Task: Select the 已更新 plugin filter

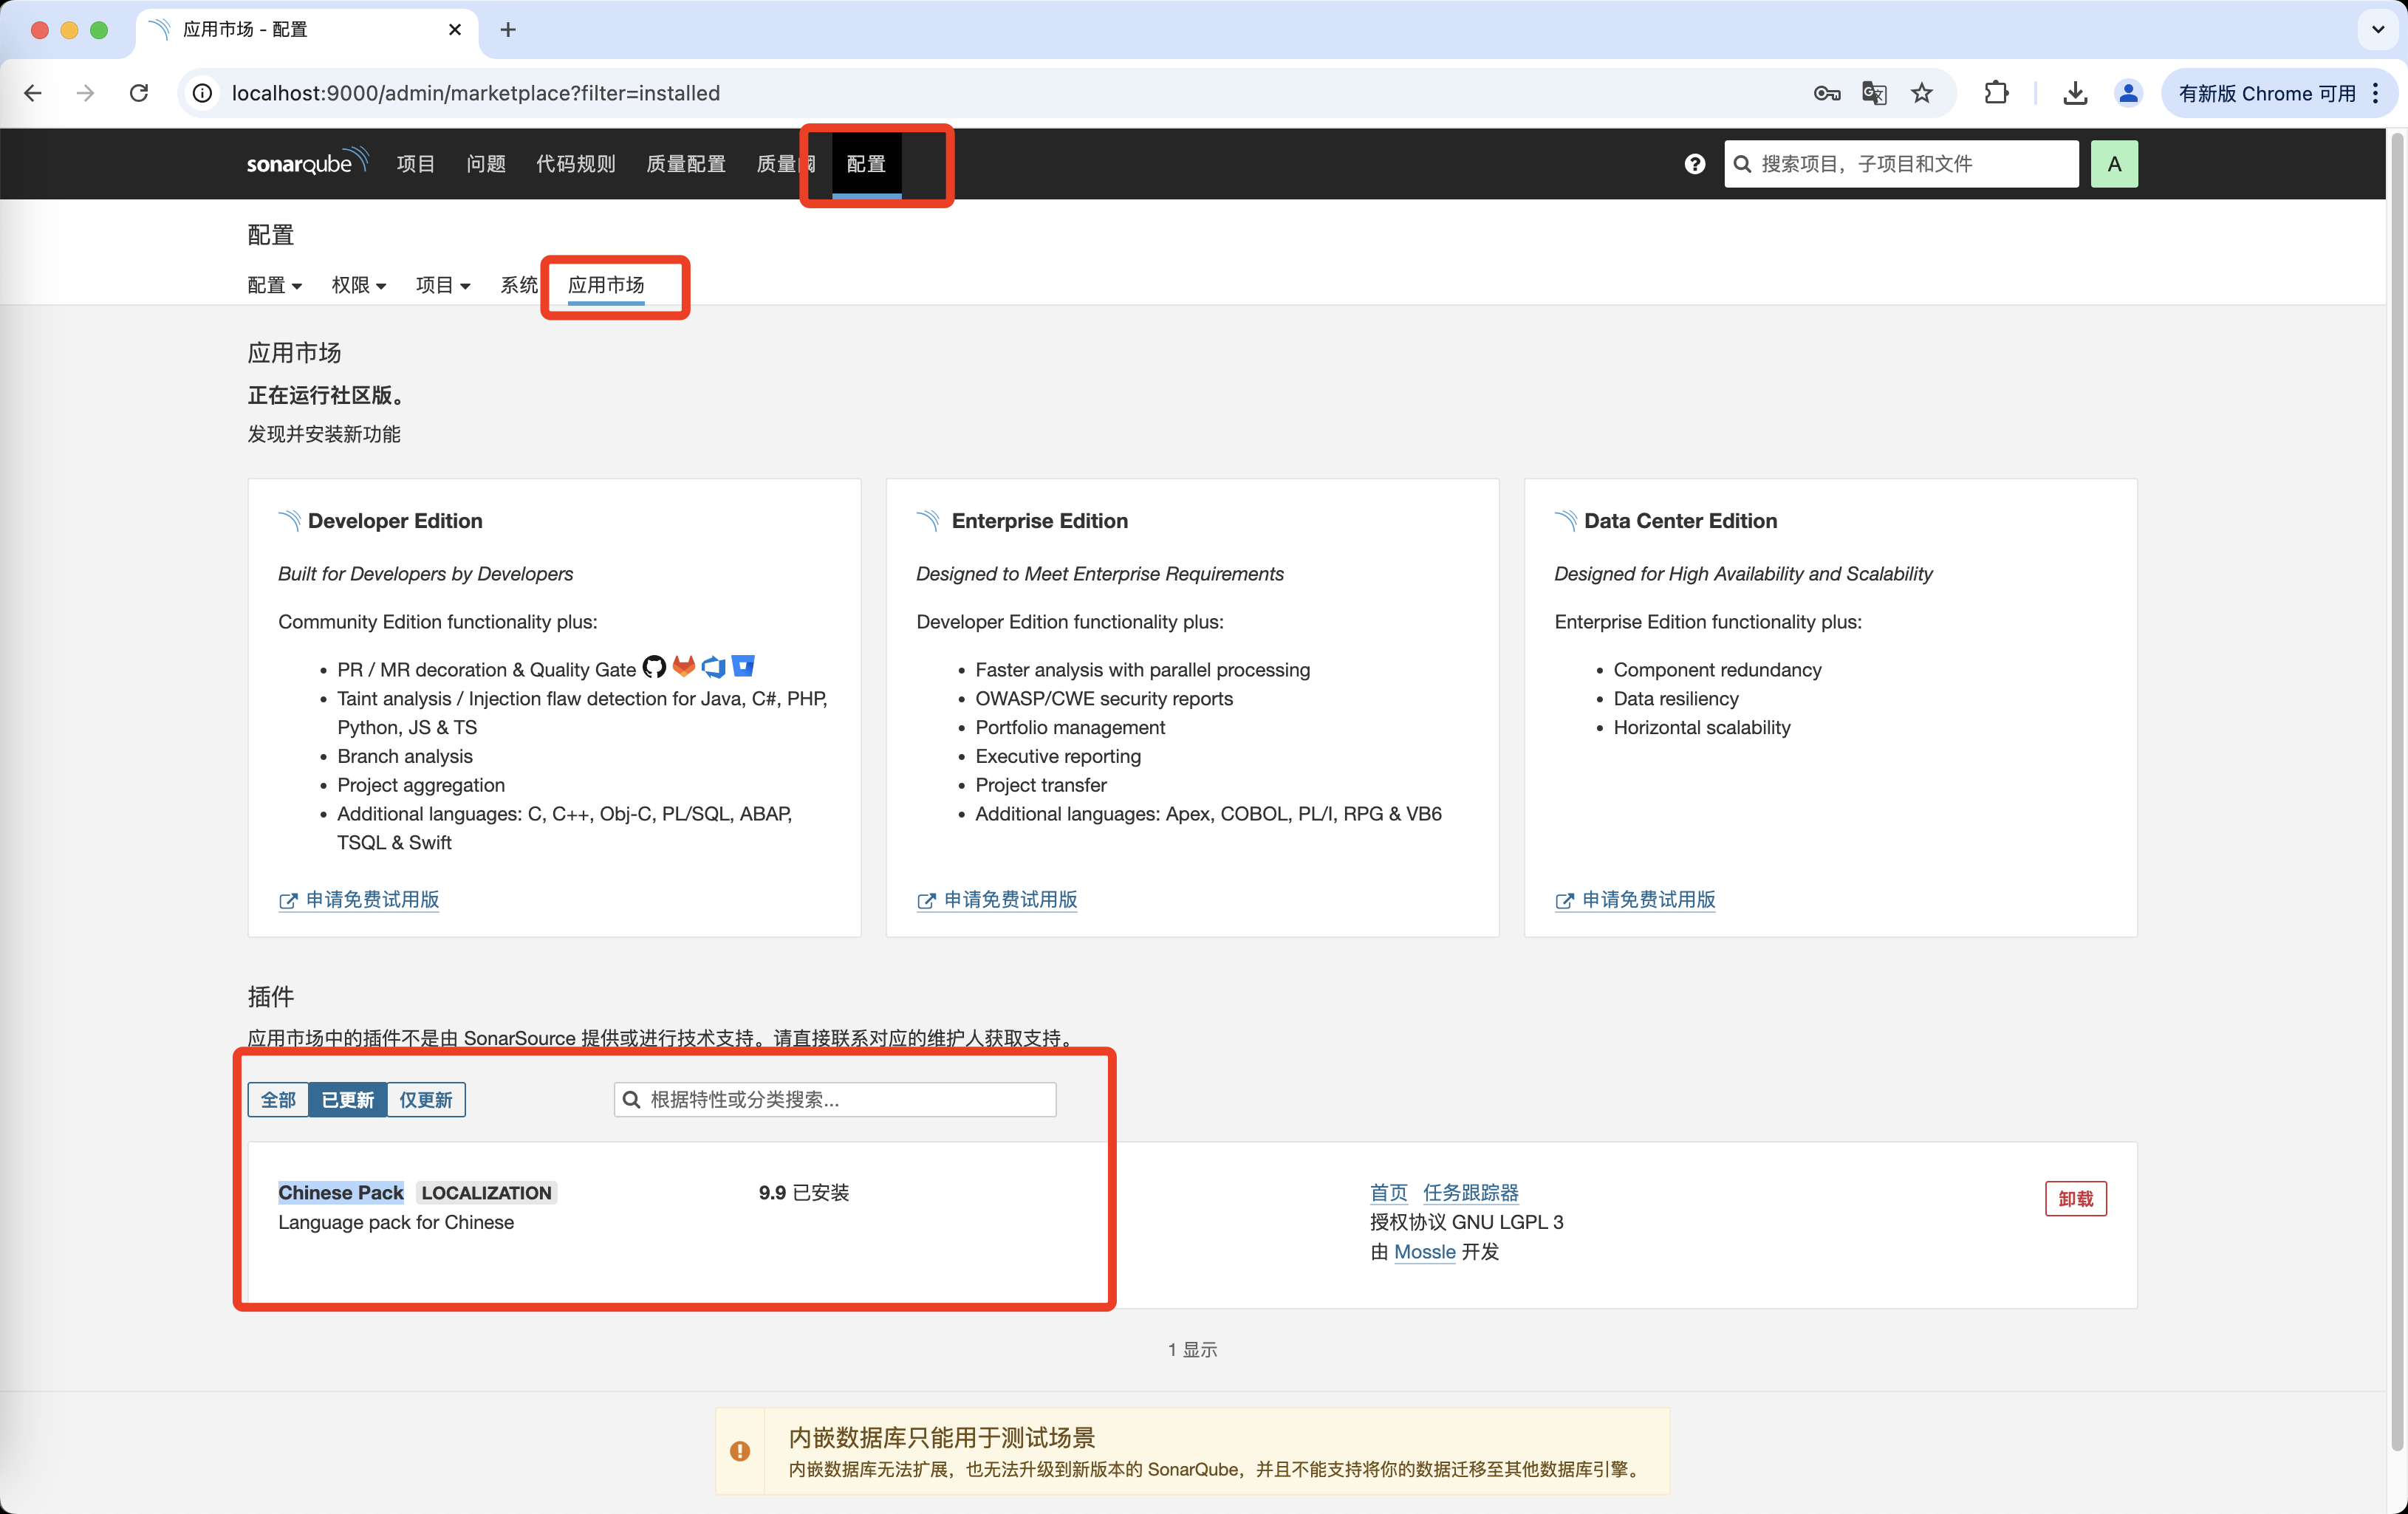Action: pyautogui.click(x=348, y=1100)
